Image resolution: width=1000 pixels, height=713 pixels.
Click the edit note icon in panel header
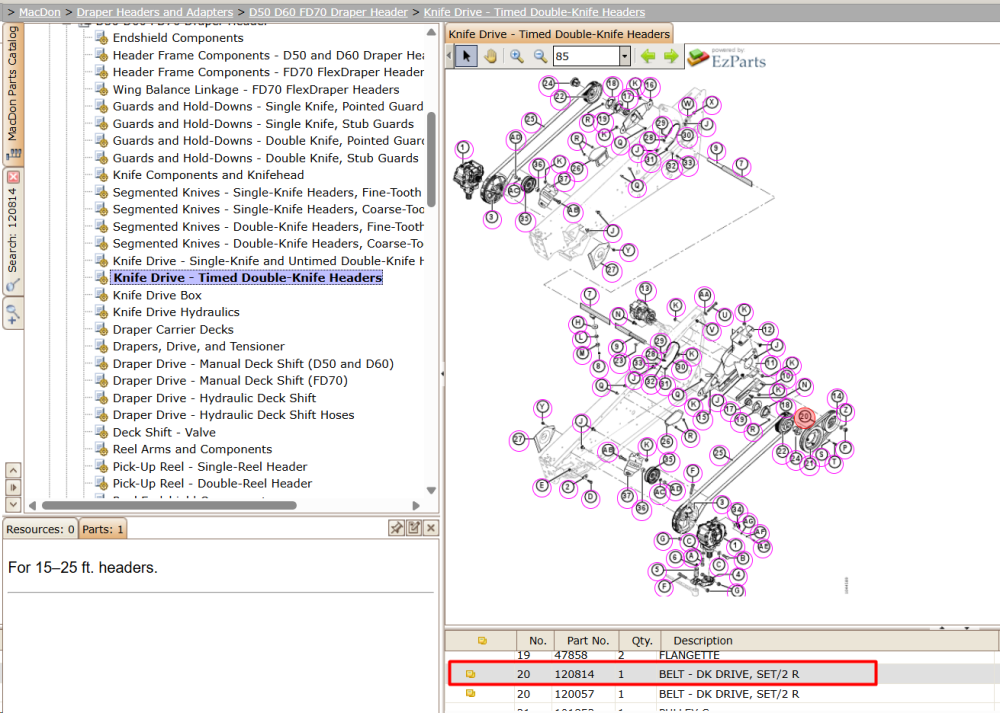[x=414, y=528]
